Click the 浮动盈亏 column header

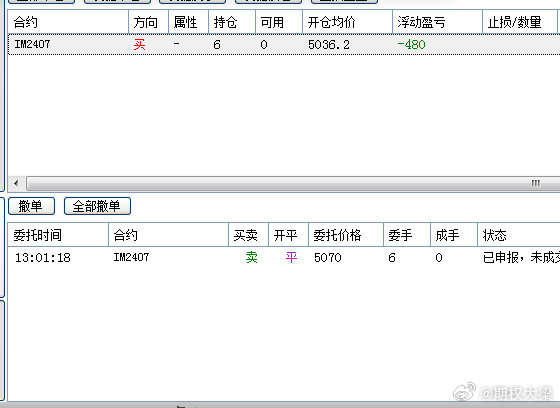point(438,22)
